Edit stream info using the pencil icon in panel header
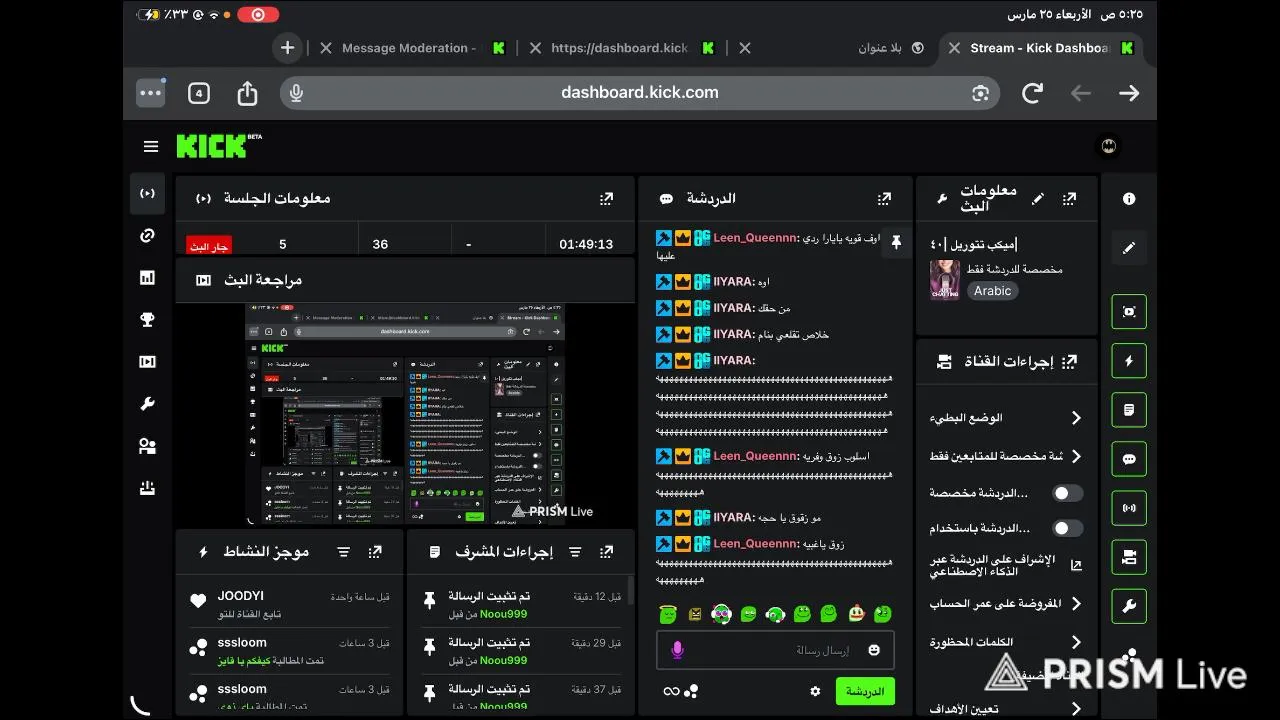 point(1038,198)
